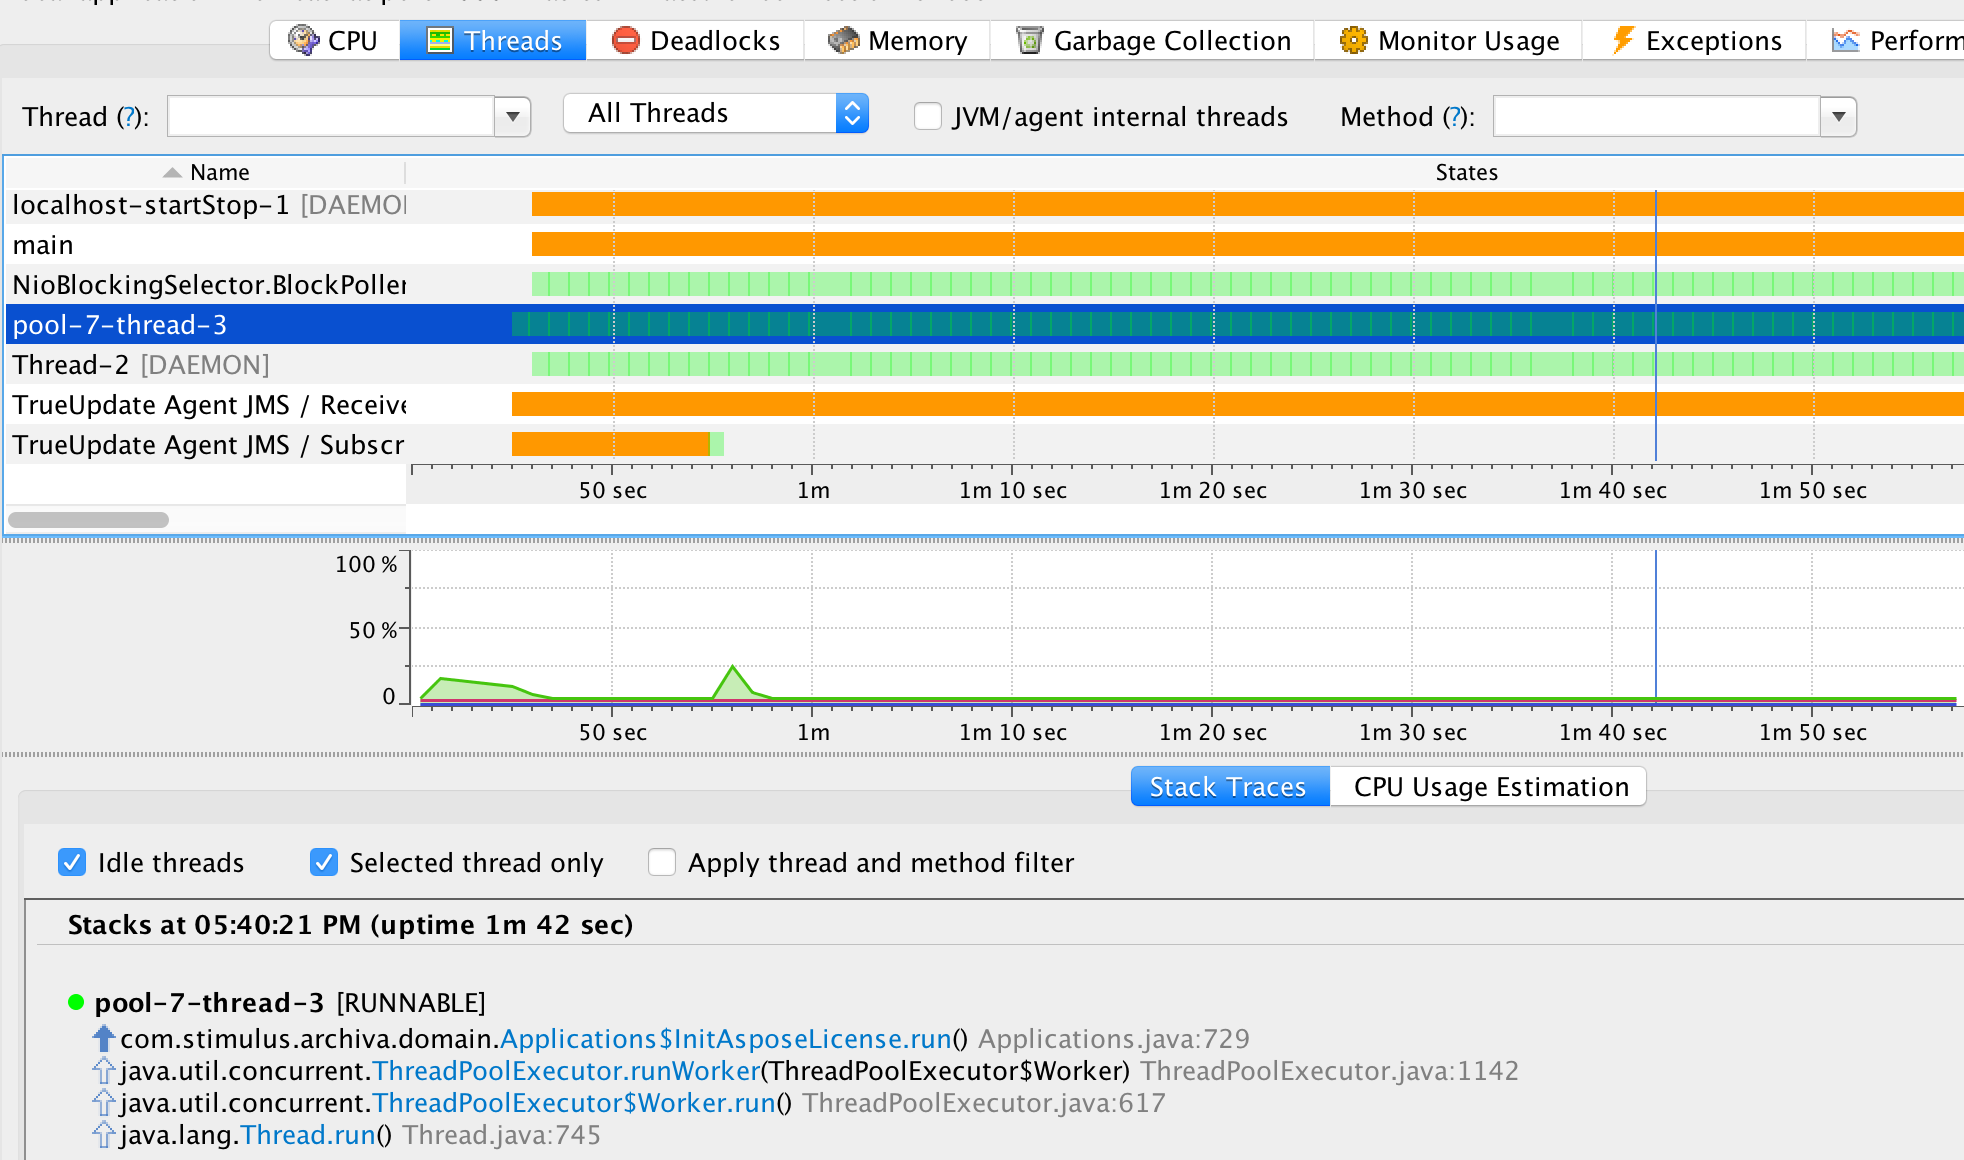Image resolution: width=1964 pixels, height=1160 pixels.
Task: Click the filled arrow beside InitAsposeLicense frame
Action: coord(104,1038)
